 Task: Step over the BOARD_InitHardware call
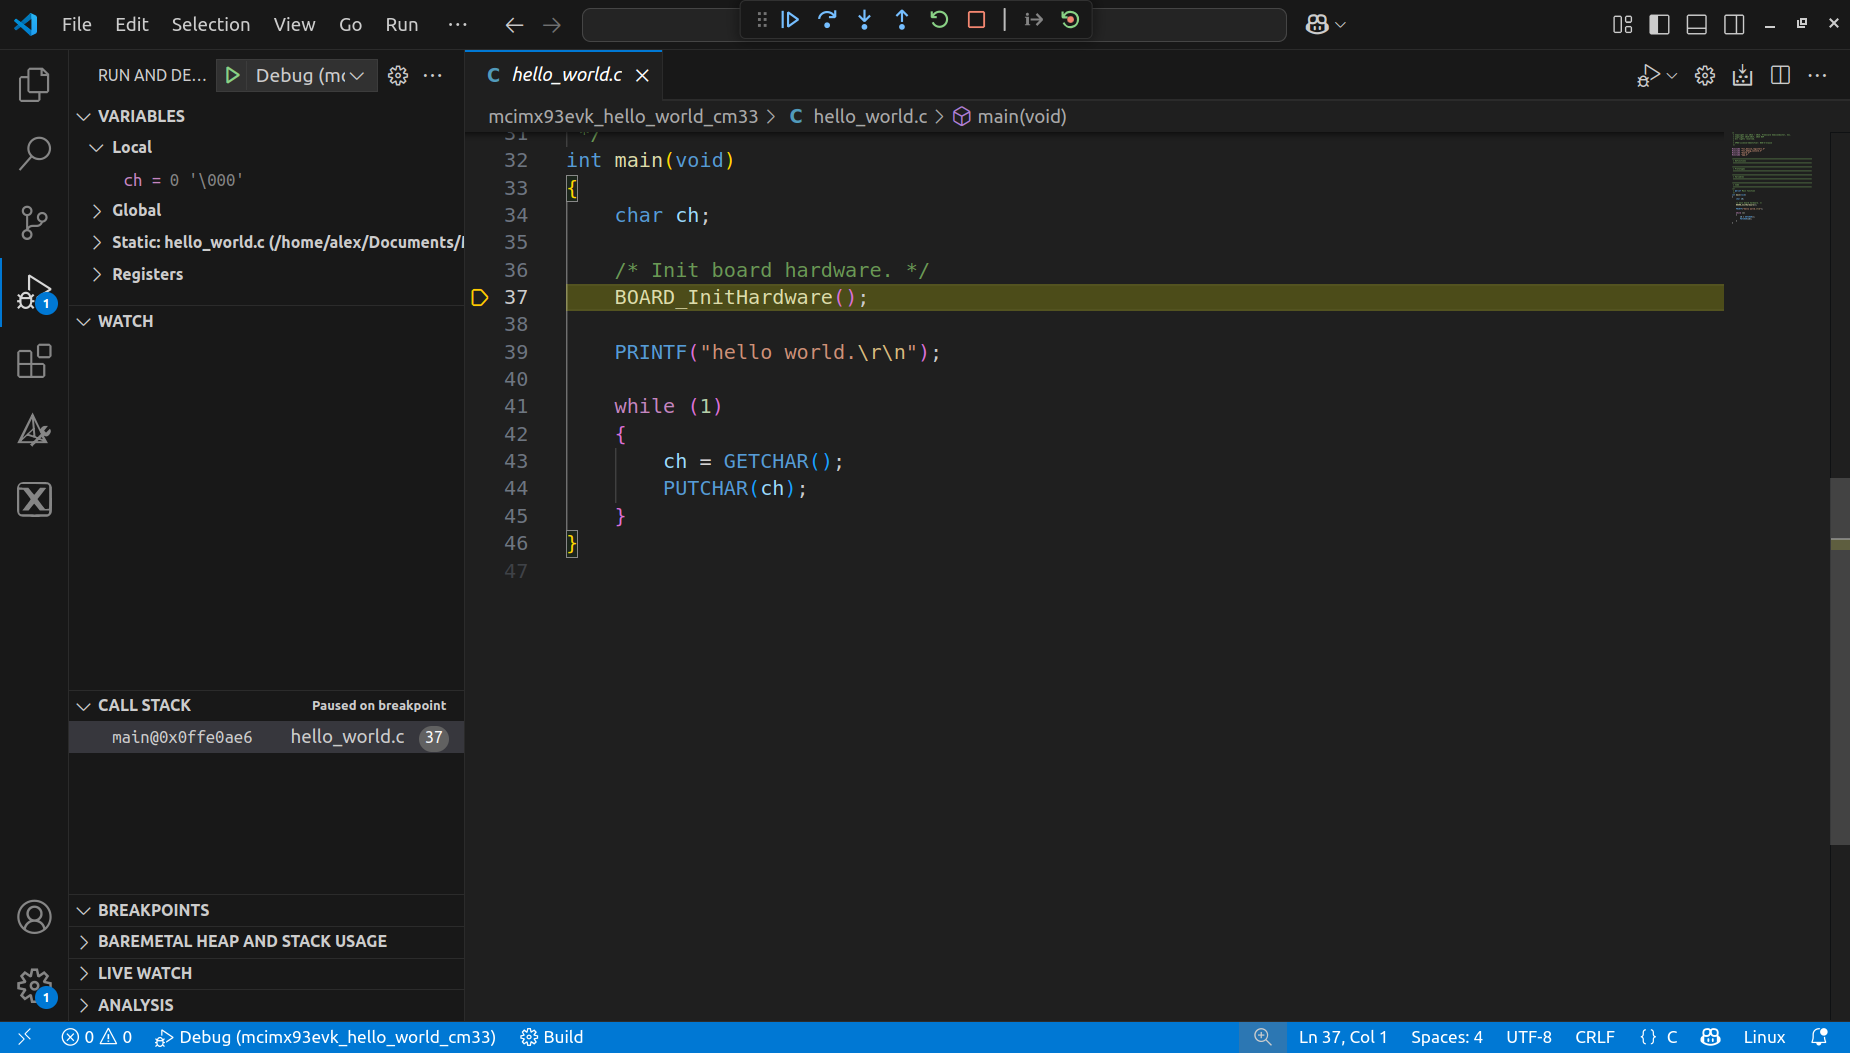(x=829, y=19)
